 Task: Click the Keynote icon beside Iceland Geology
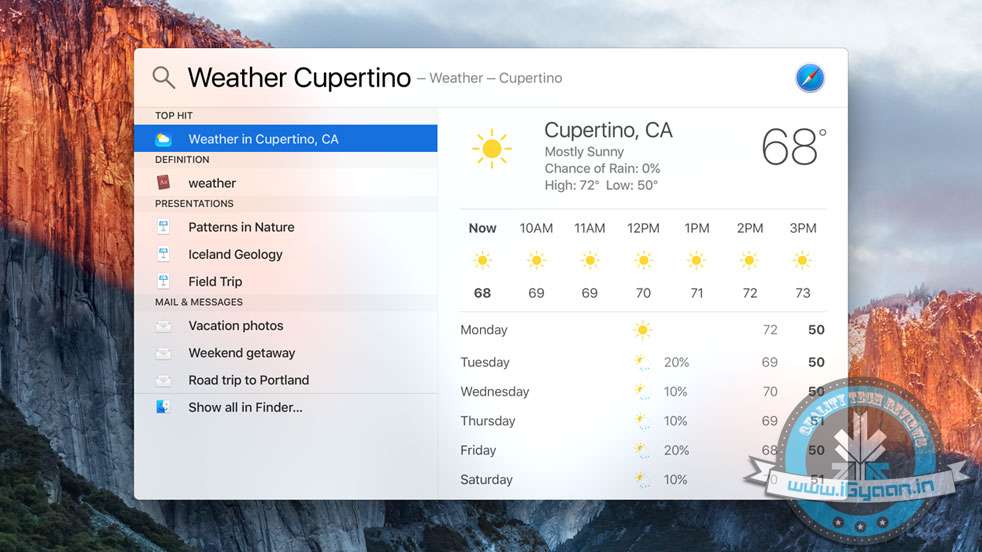click(164, 254)
